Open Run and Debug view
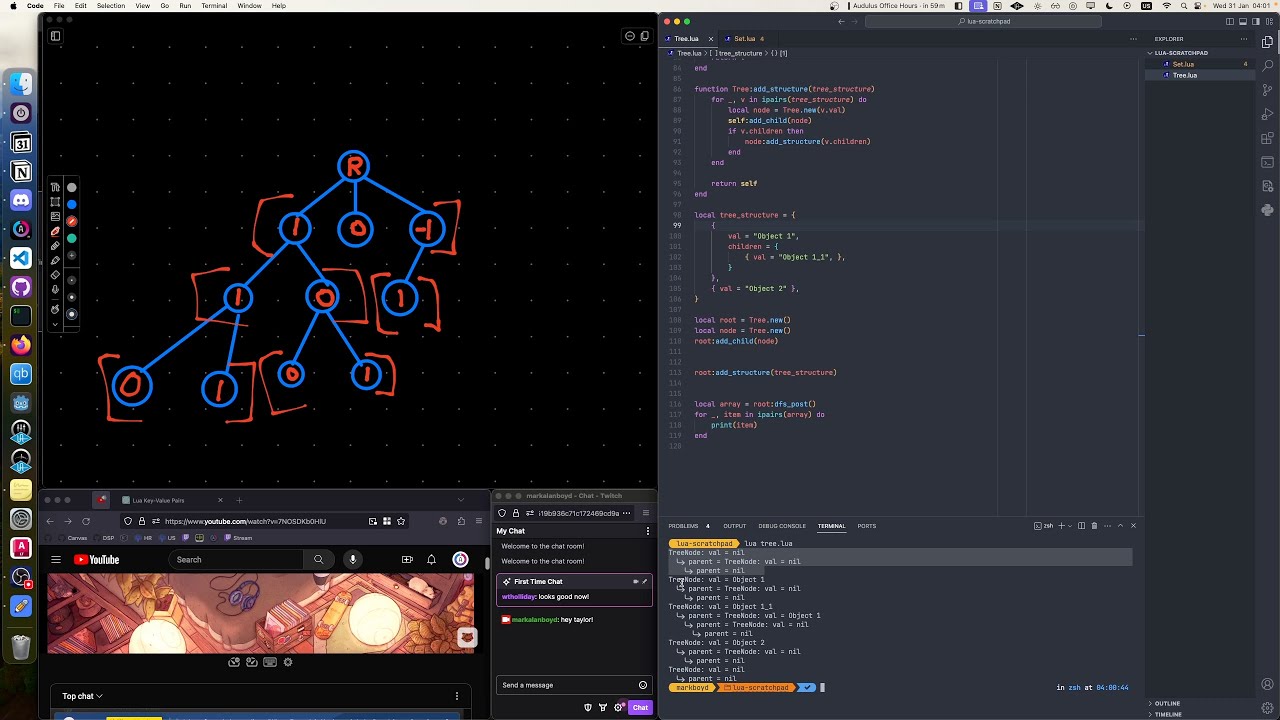Viewport: 1280px width, 720px height. click(1267, 114)
